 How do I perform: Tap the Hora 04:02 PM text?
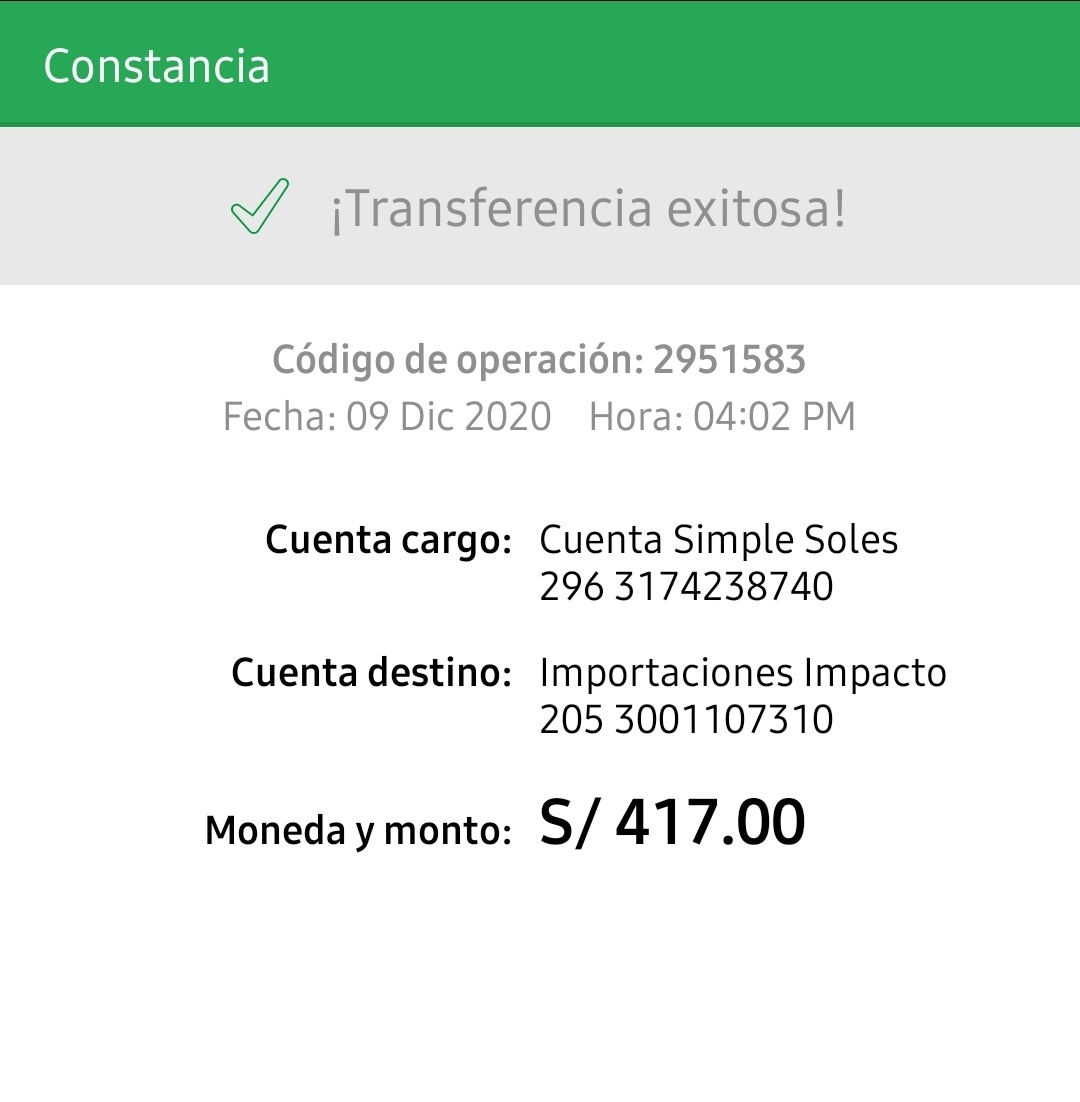tap(722, 416)
